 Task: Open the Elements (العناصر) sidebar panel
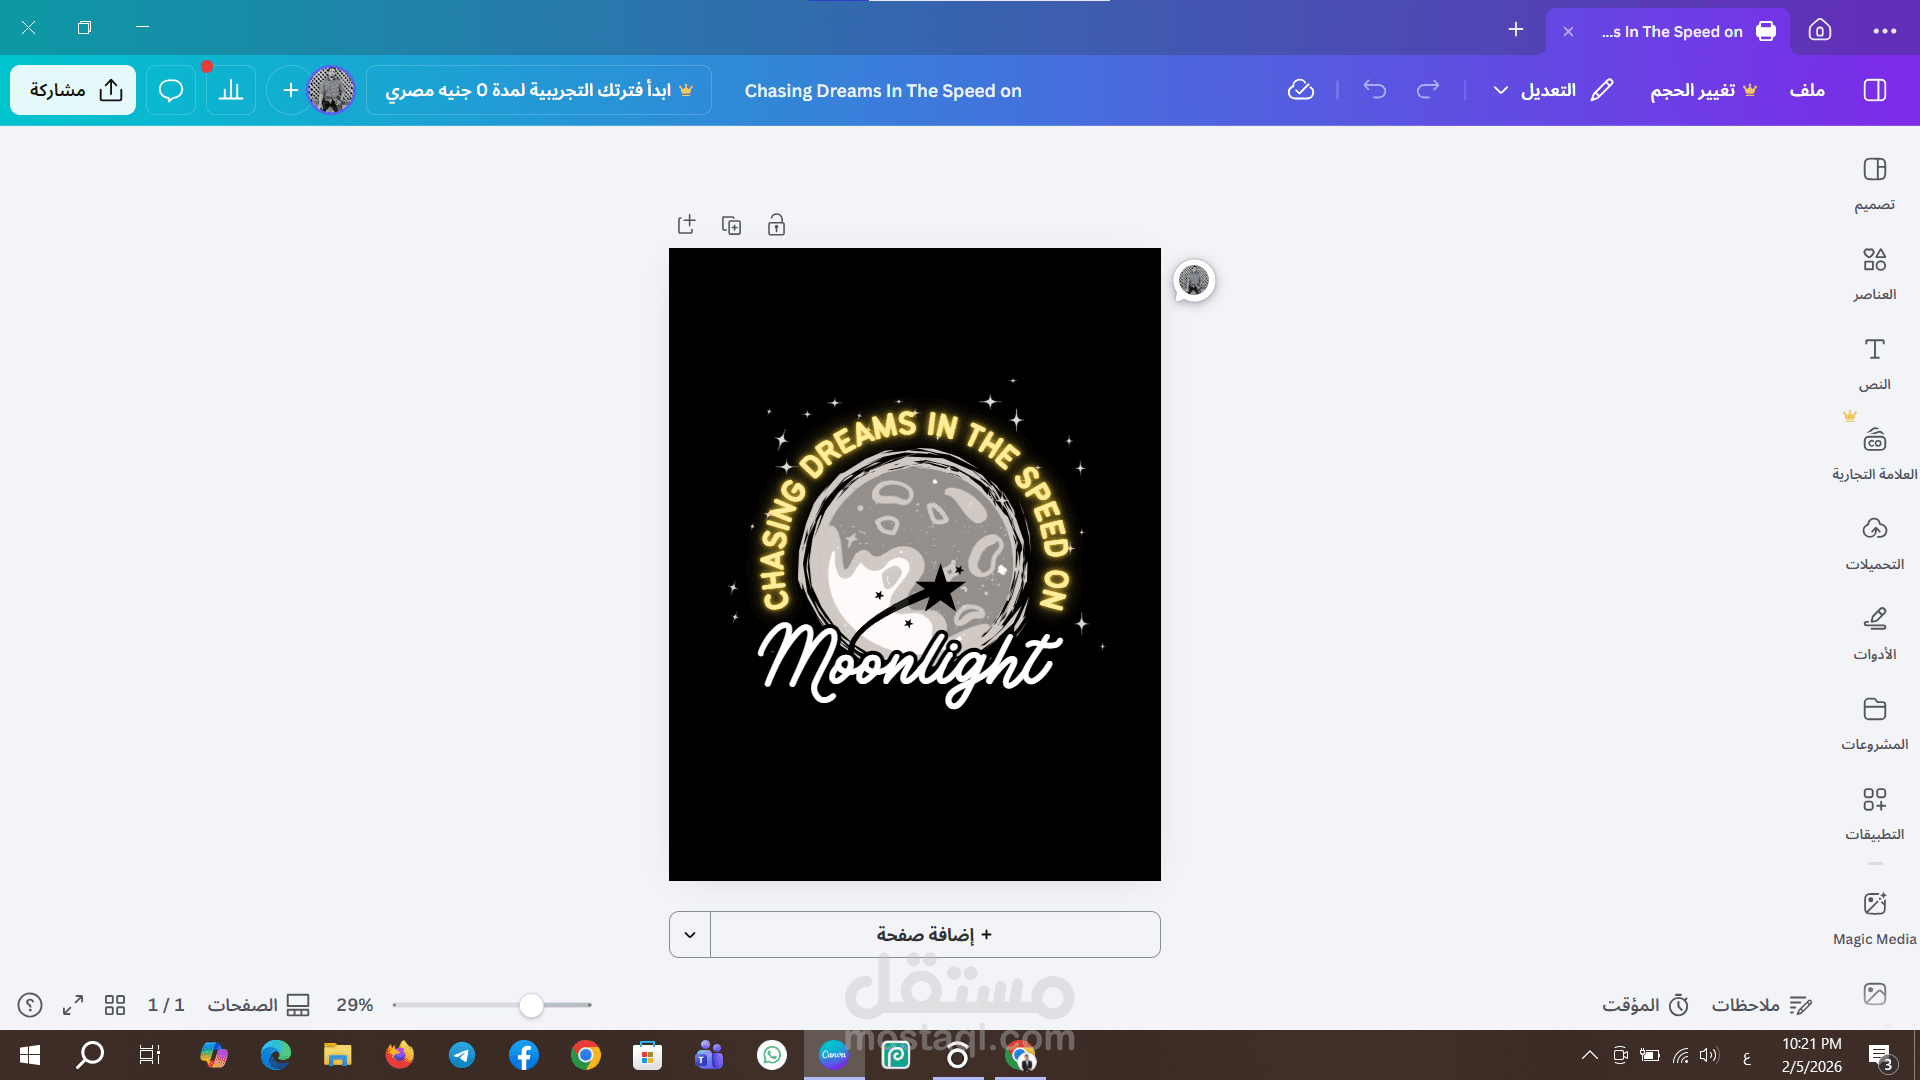[x=1874, y=272]
